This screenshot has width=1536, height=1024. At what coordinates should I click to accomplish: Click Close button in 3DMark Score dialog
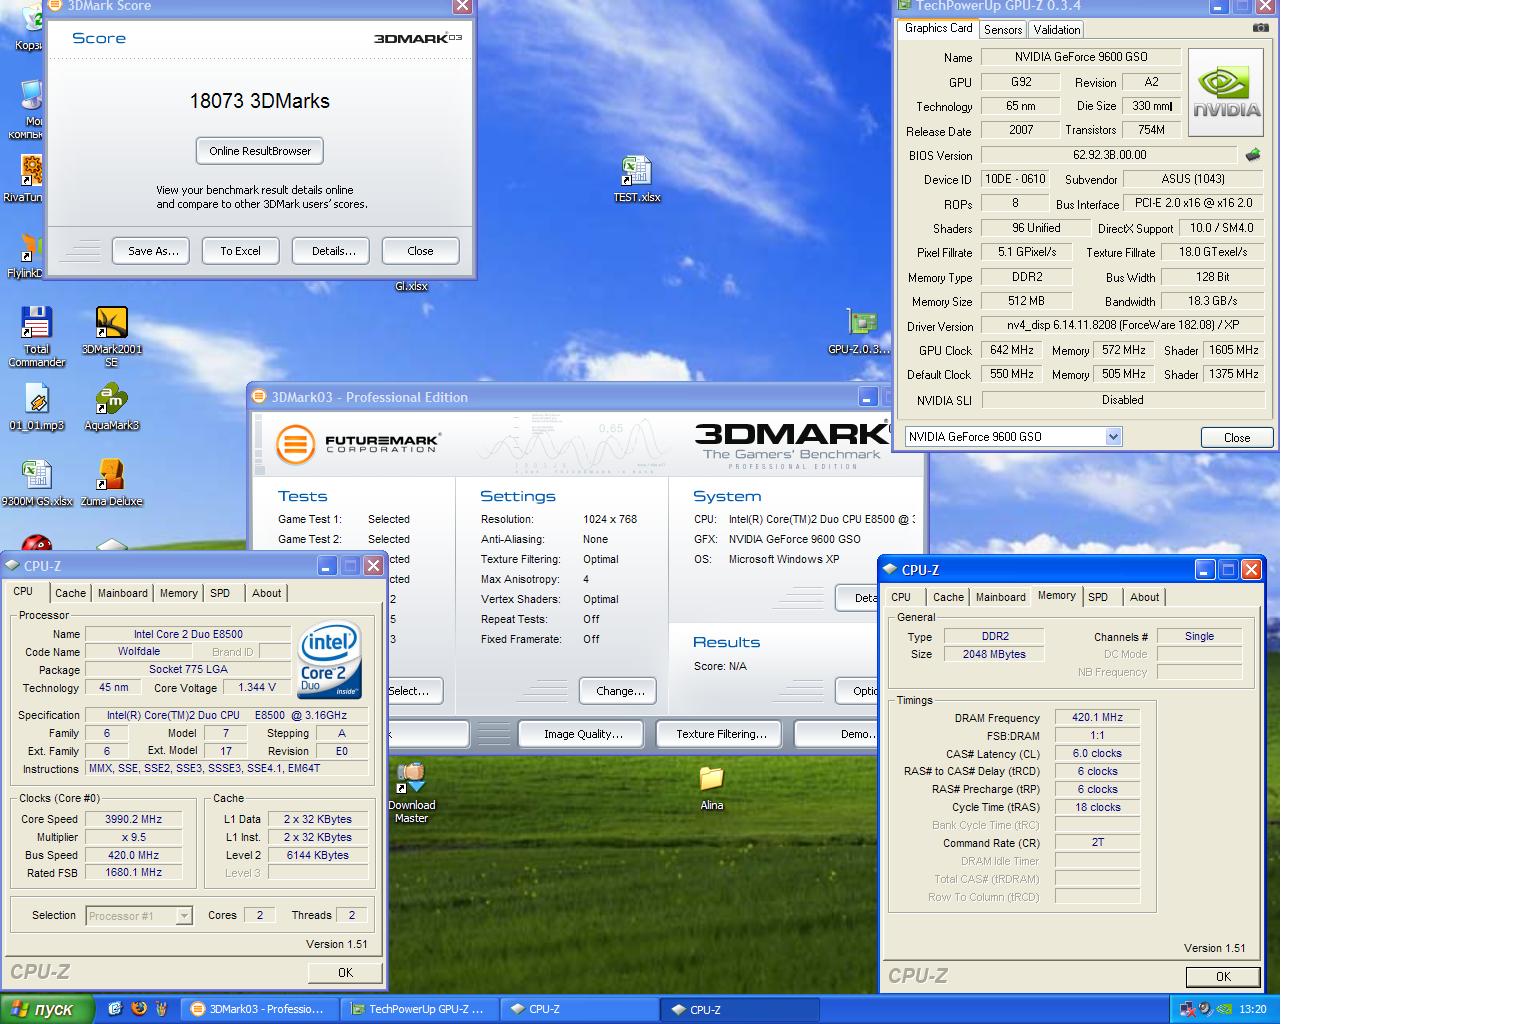420,251
